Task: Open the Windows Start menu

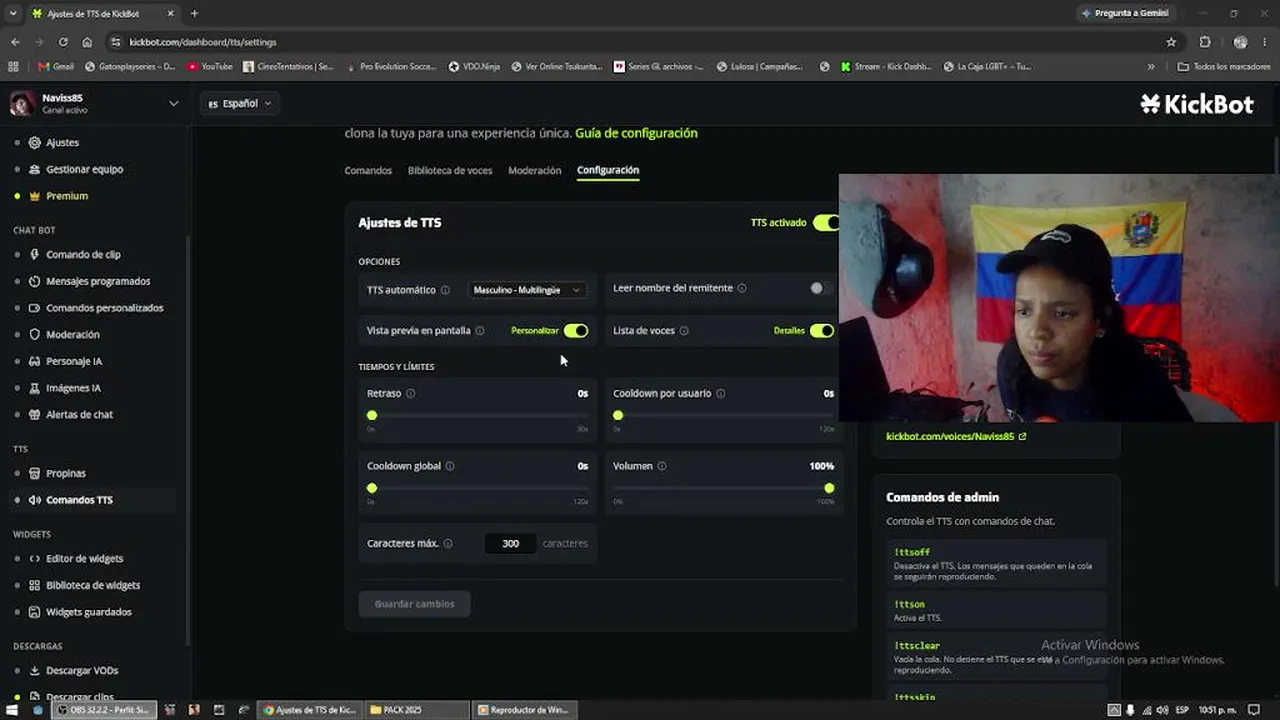Action: (x=13, y=710)
